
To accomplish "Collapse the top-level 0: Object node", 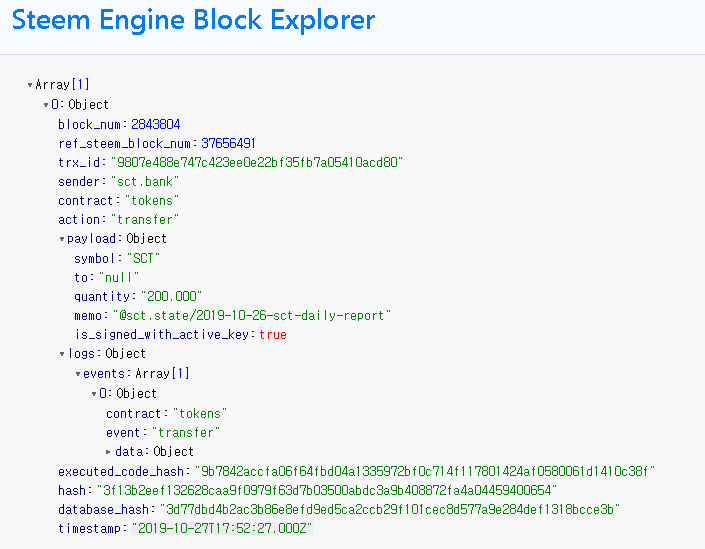I will click(47, 105).
